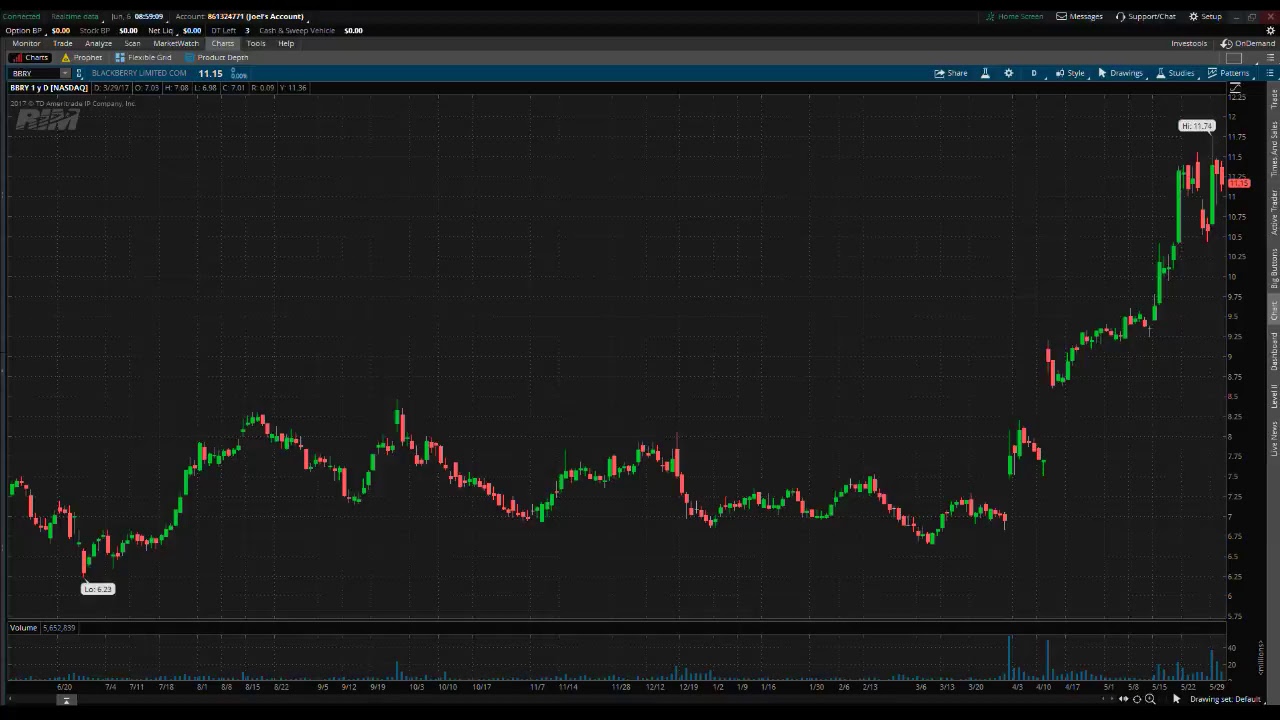Switch to the Tools tab
This screenshot has height=720, width=1280.
(256, 43)
